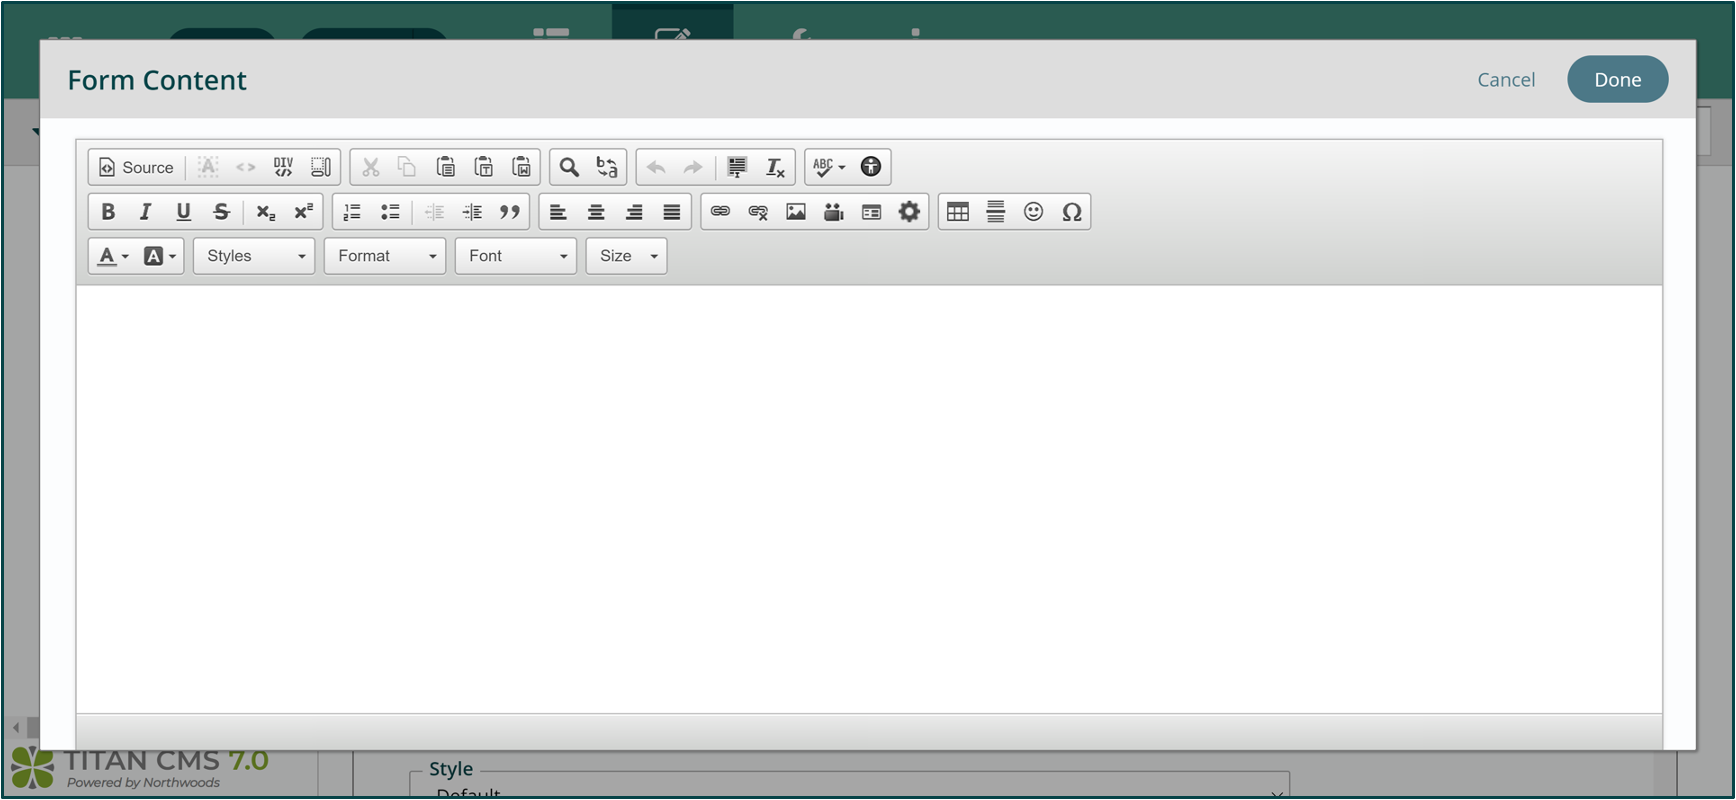
Task: Justify the text
Action: click(x=672, y=212)
